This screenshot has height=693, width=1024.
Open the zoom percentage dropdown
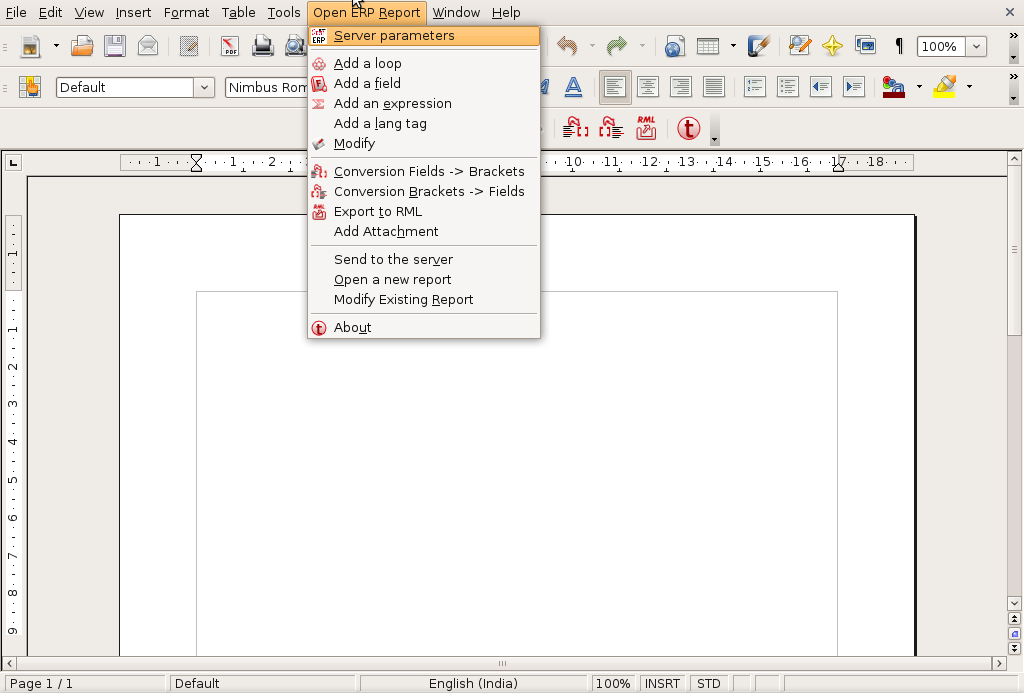tap(976, 46)
